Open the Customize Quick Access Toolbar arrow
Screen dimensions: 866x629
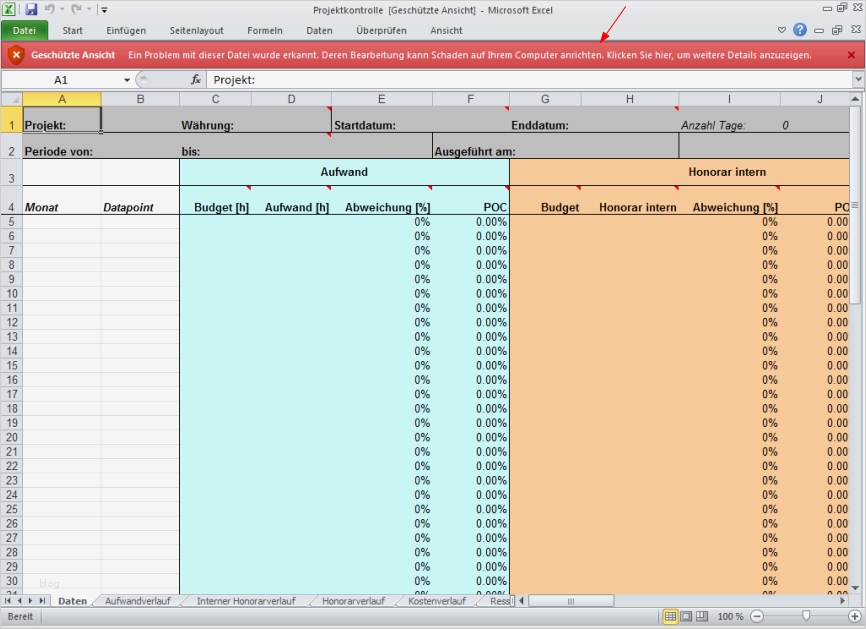coord(104,9)
